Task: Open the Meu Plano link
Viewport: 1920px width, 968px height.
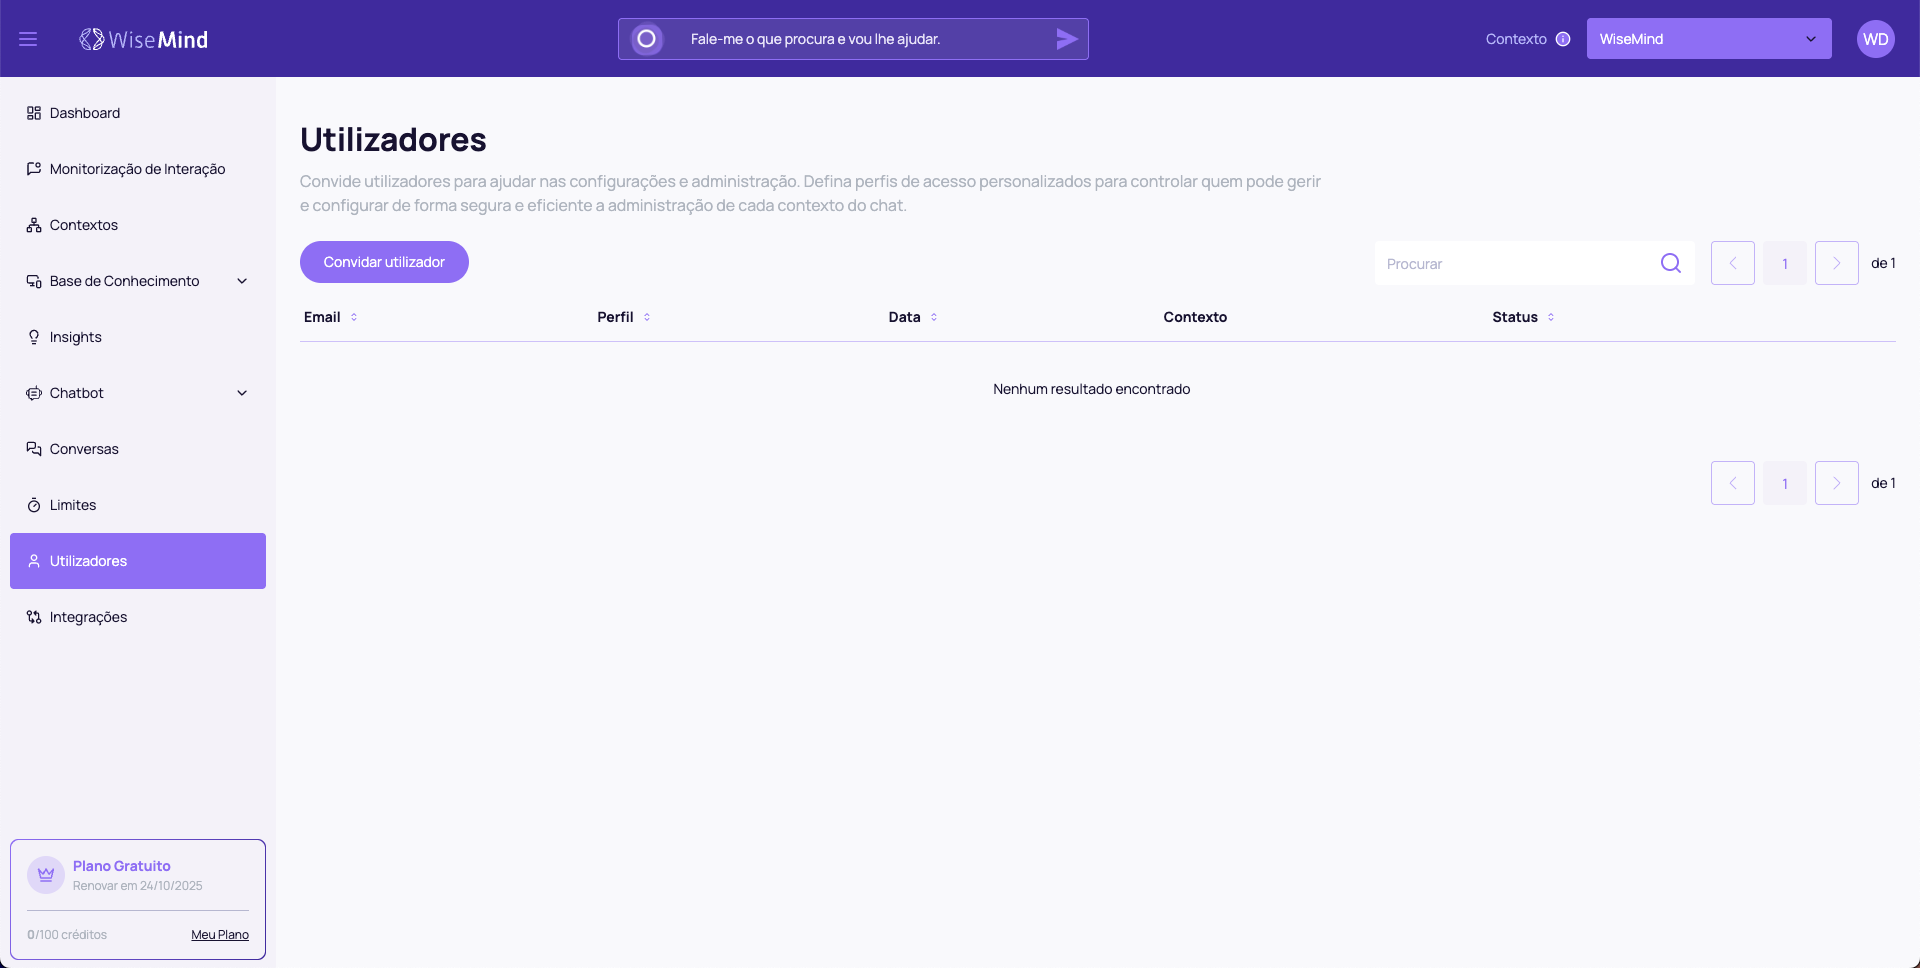Action: [x=220, y=935]
